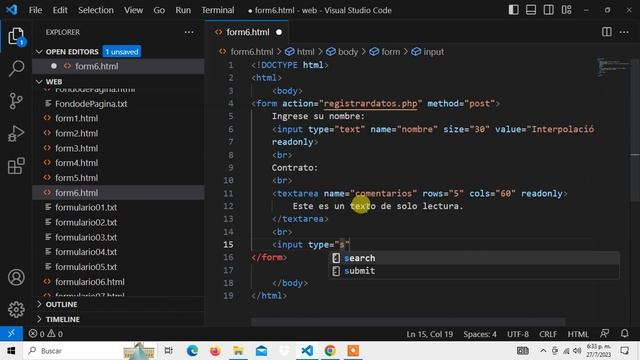Viewport: 640px width, 360px height.
Task: Open Task View on the taskbar
Action: [168, 351]
